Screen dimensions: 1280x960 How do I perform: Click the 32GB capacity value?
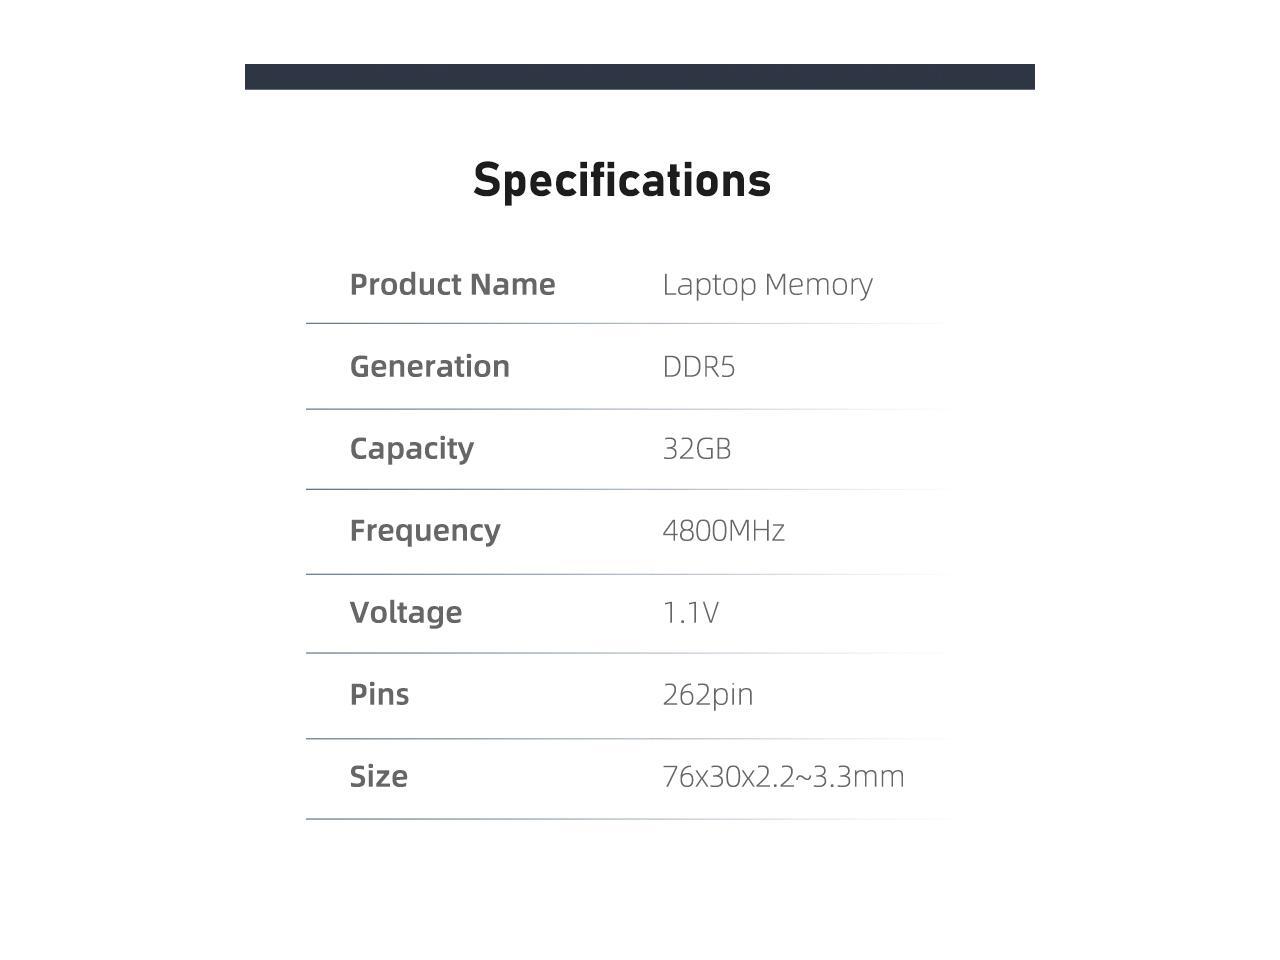point(696,449)
